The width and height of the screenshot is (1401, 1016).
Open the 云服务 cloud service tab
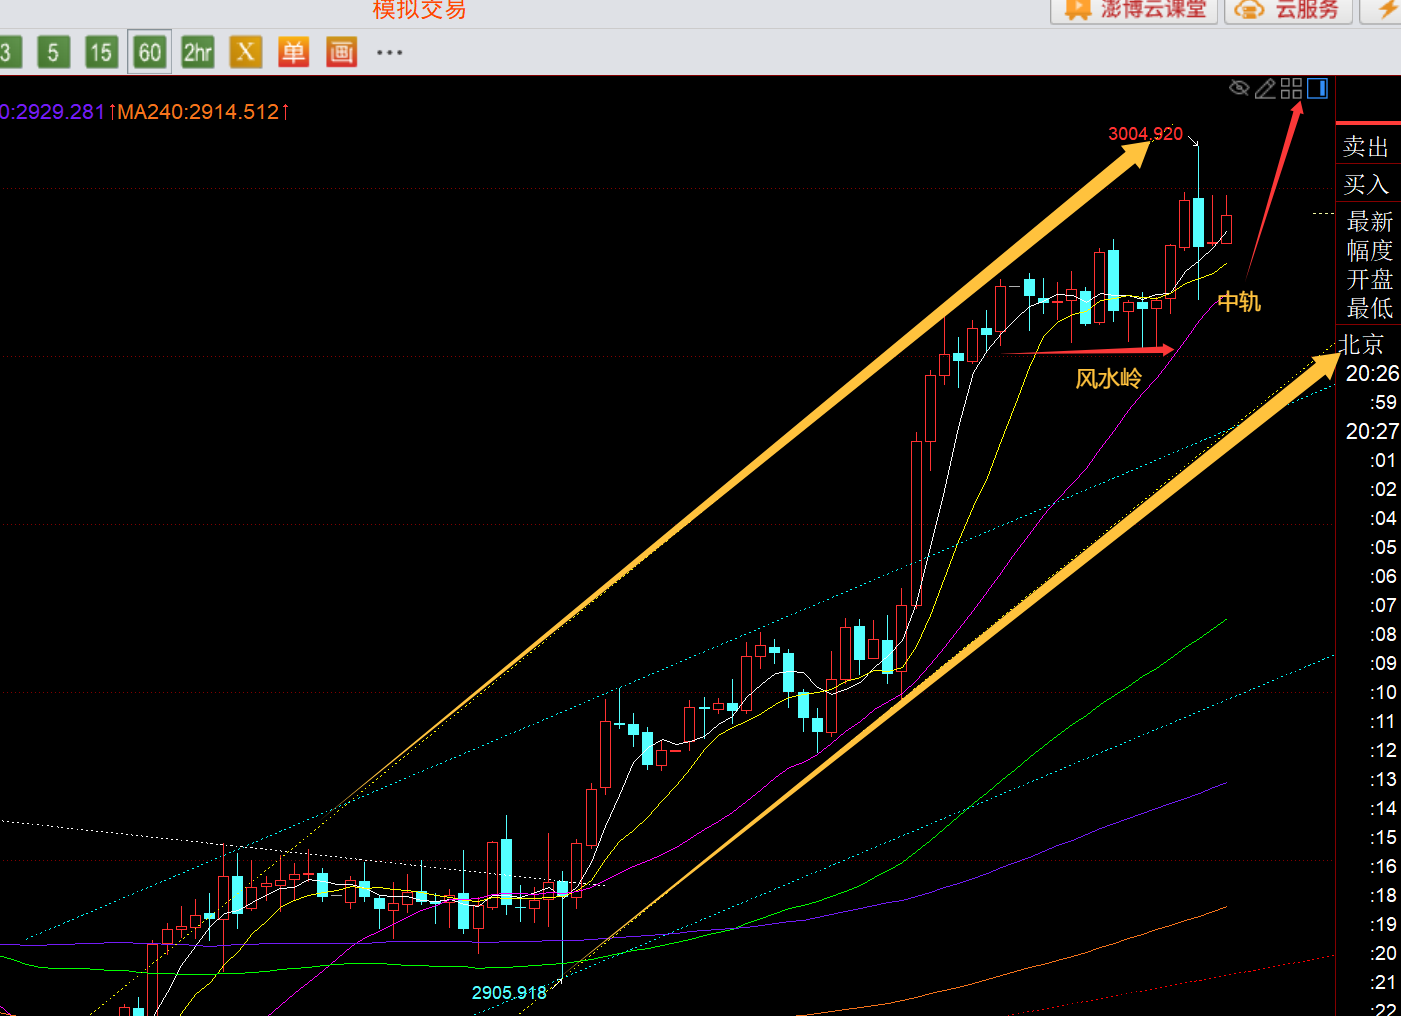point(1288,10)
